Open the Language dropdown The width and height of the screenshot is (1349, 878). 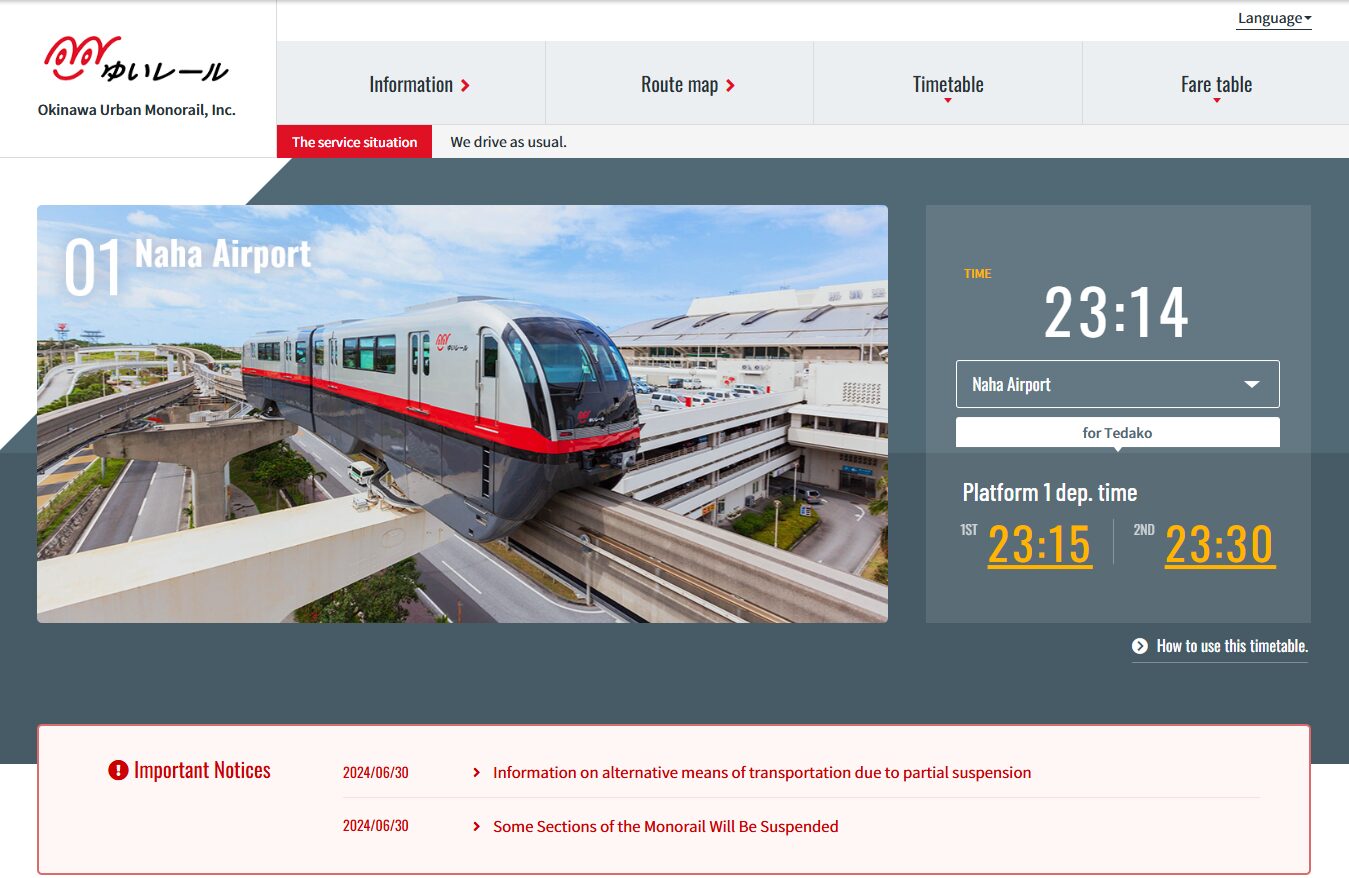pos(1273,18)
